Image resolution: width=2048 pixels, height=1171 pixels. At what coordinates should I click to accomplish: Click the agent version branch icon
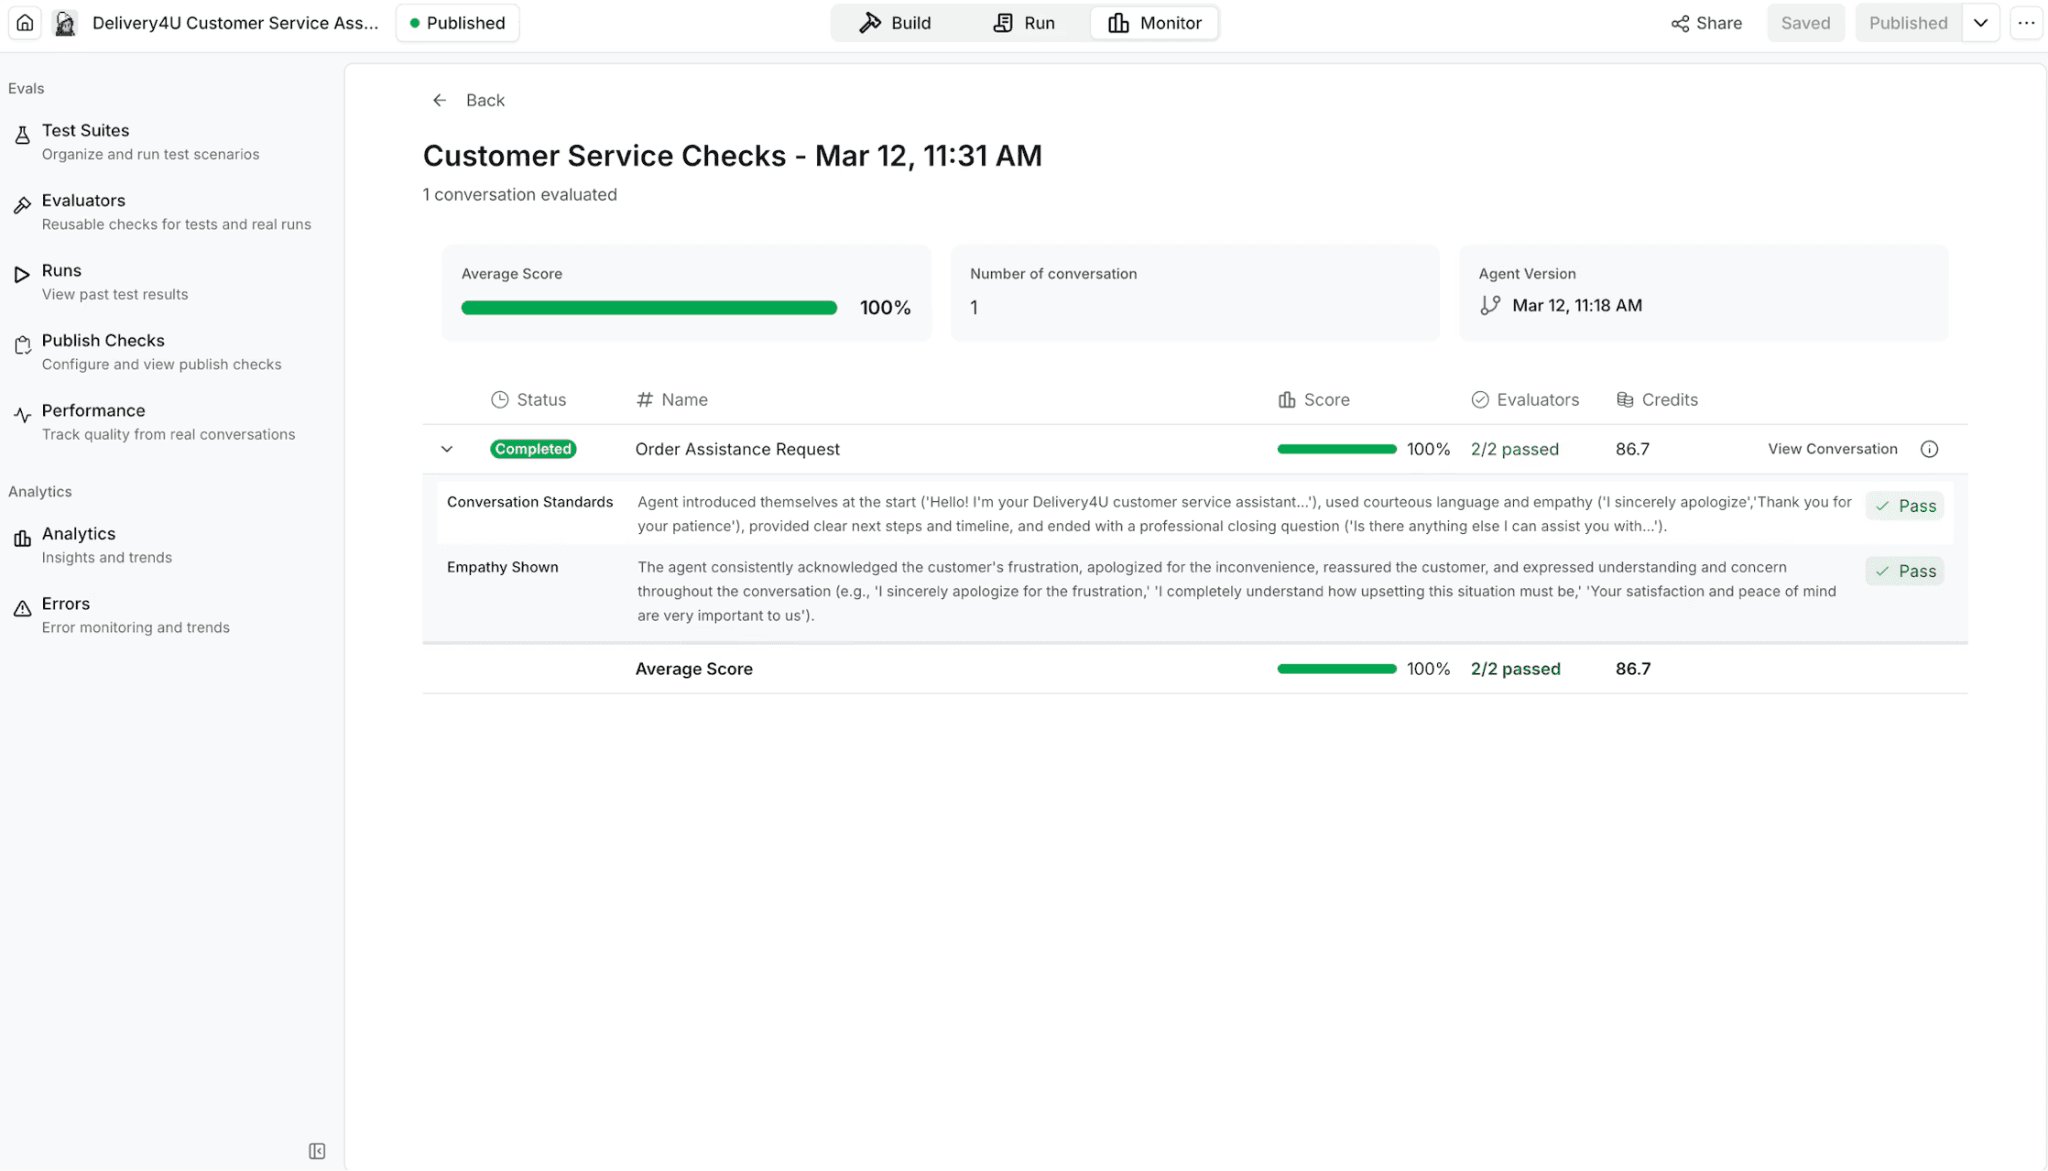click(x=1490, y=306)
